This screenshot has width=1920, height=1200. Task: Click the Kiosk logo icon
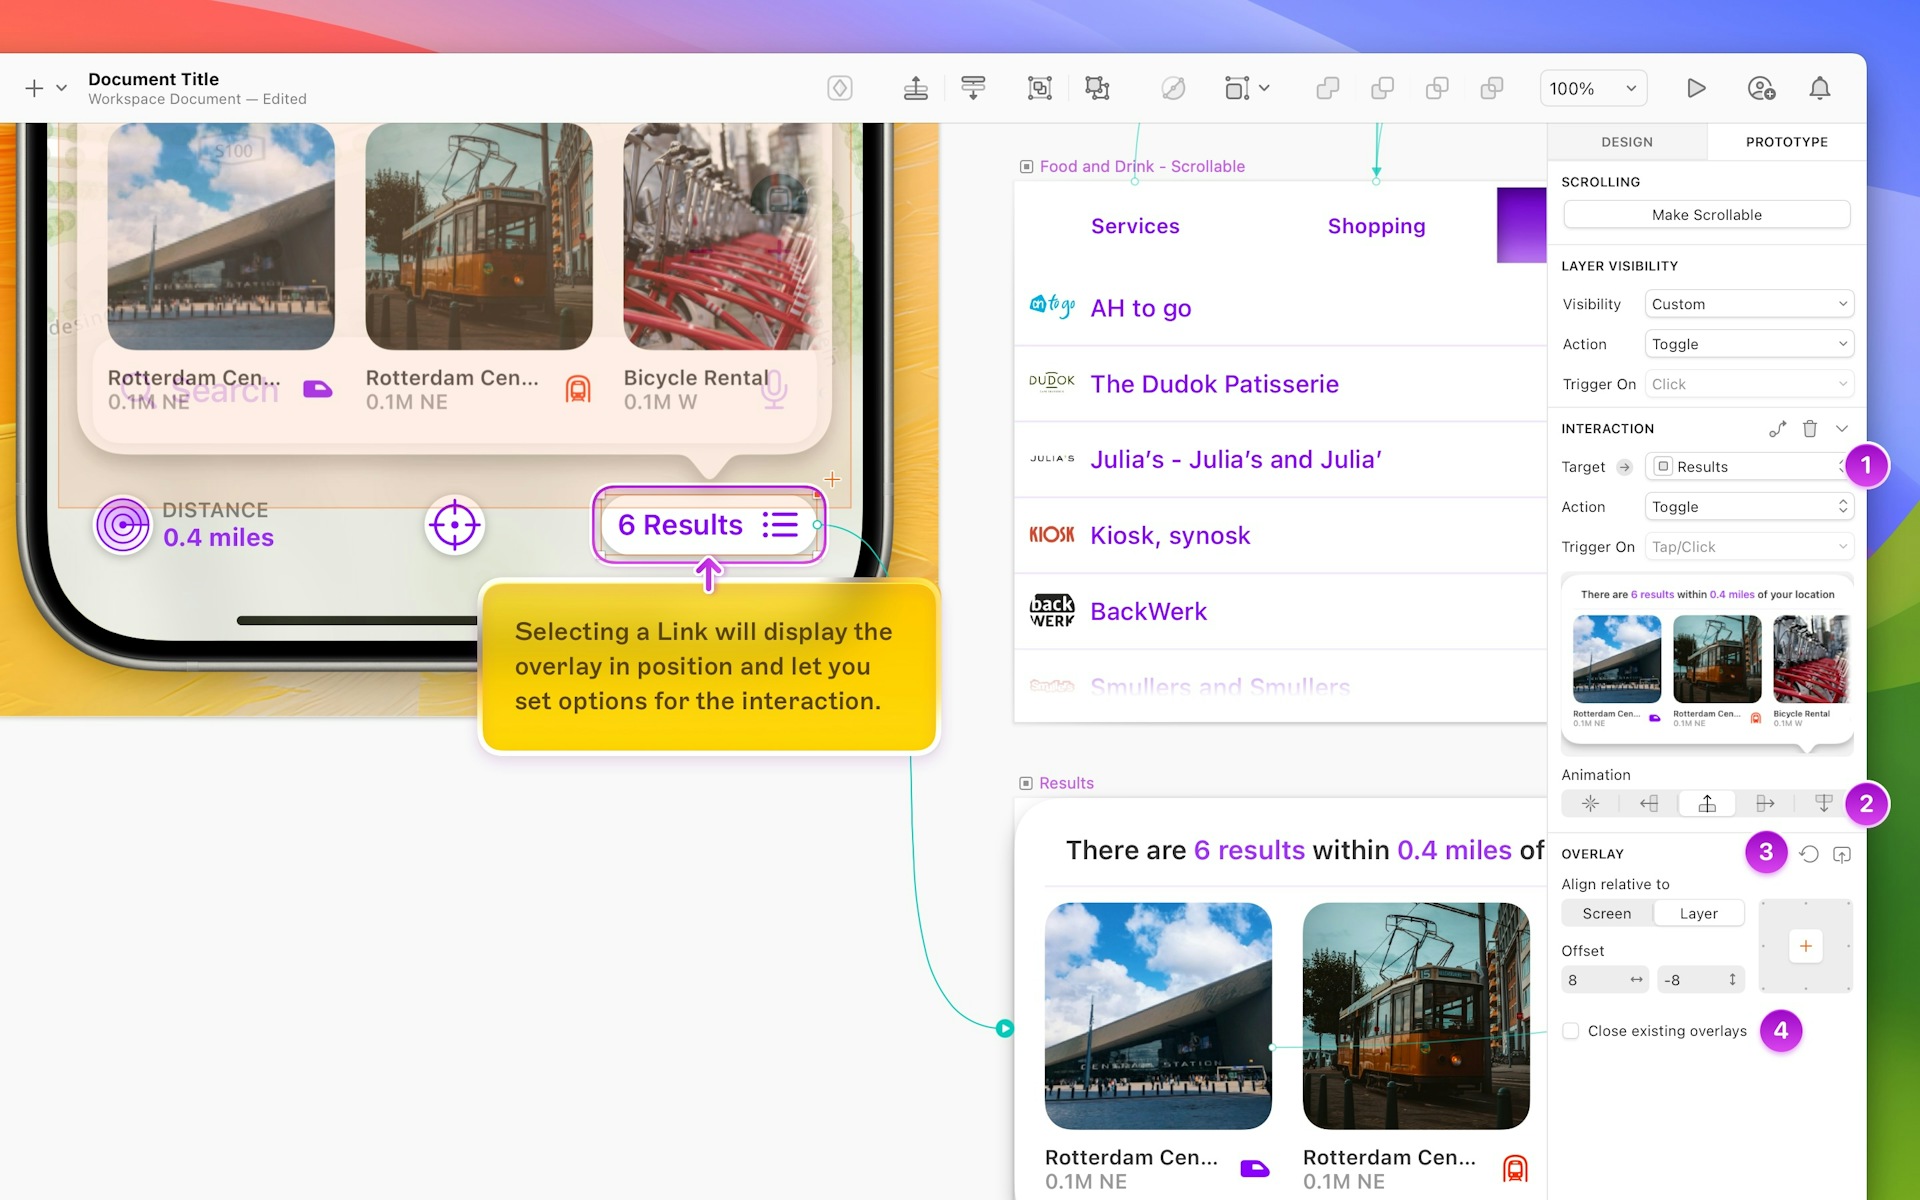click(1052, 535)
